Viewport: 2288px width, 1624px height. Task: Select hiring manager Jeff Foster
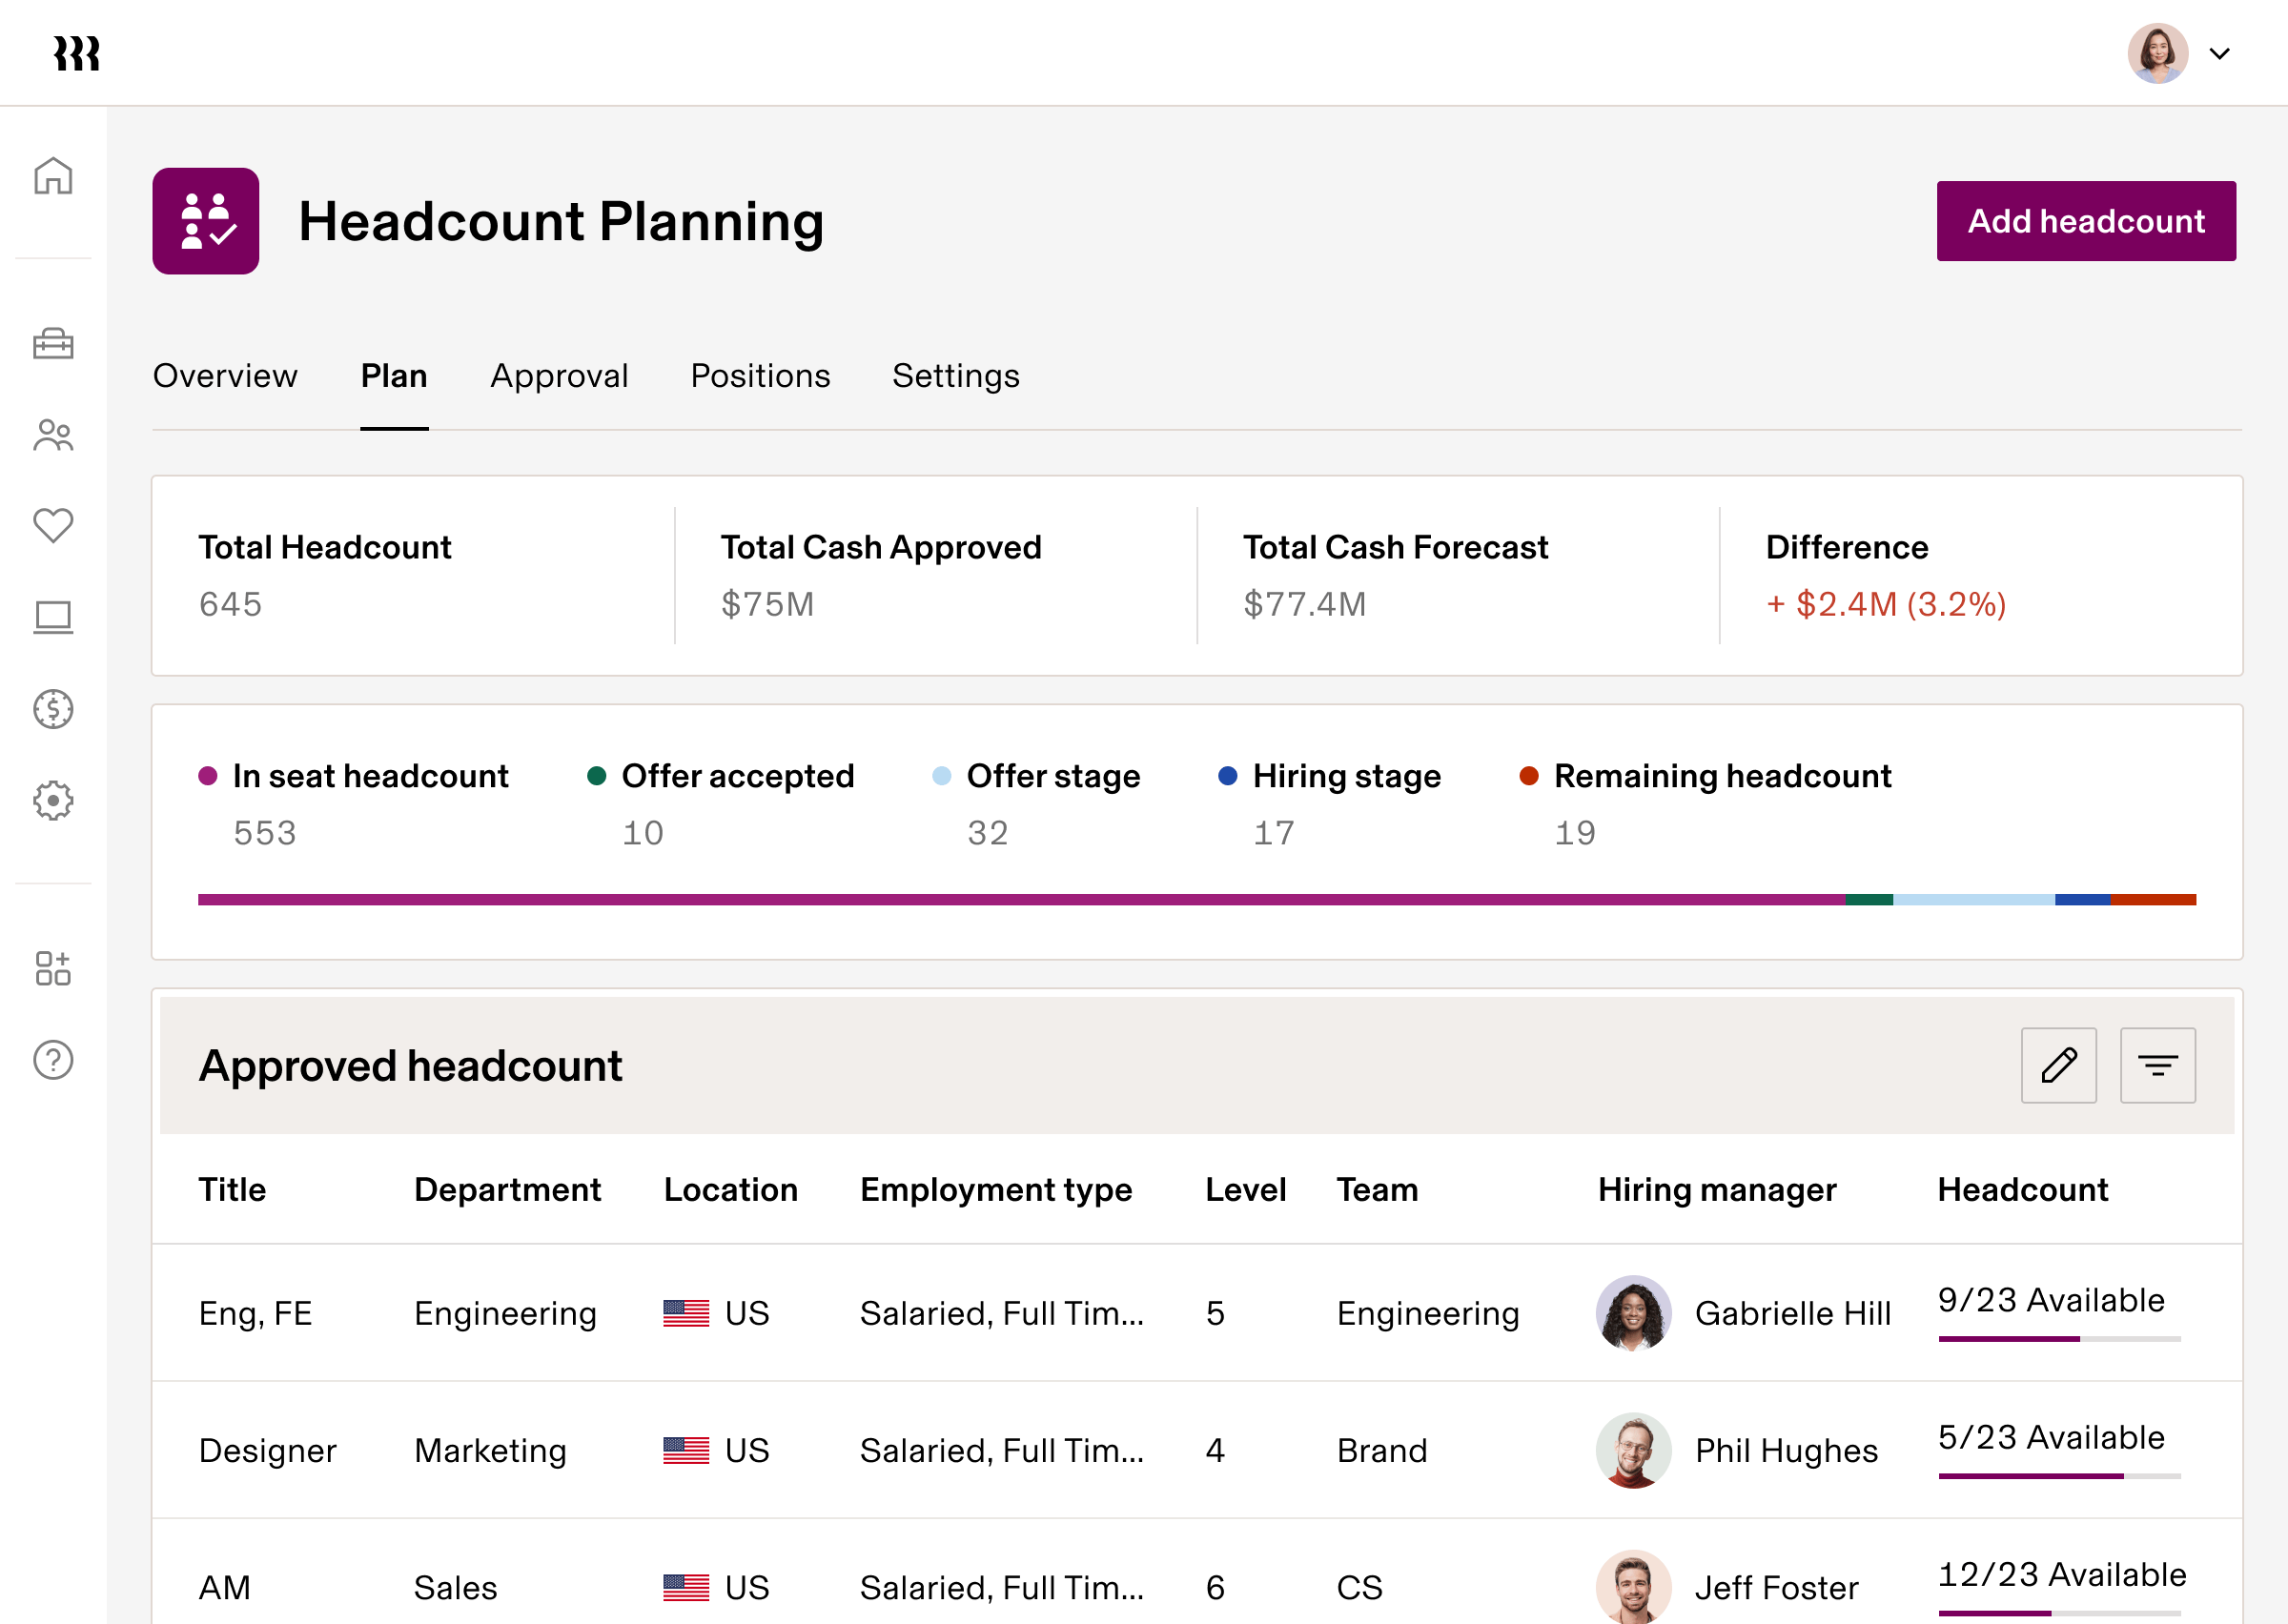pyautogui.click(x=1777, y=1587)
